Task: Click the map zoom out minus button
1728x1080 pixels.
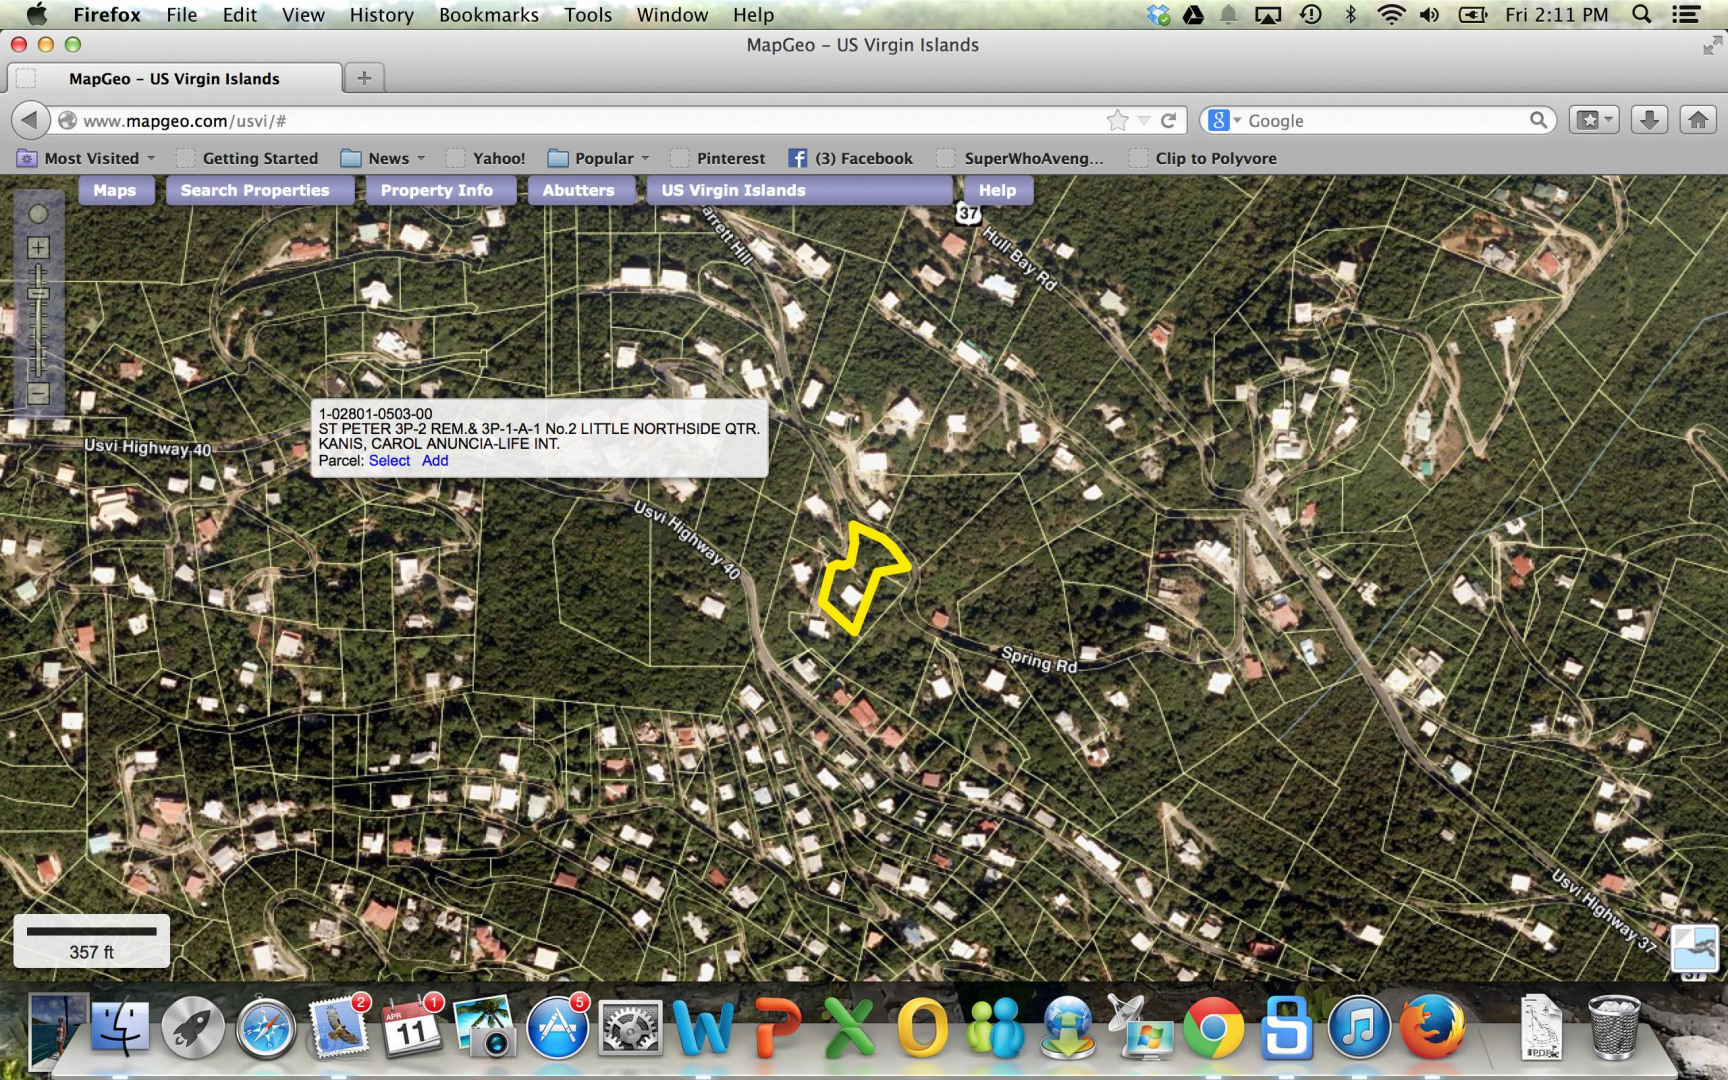Action: point(38,394)
